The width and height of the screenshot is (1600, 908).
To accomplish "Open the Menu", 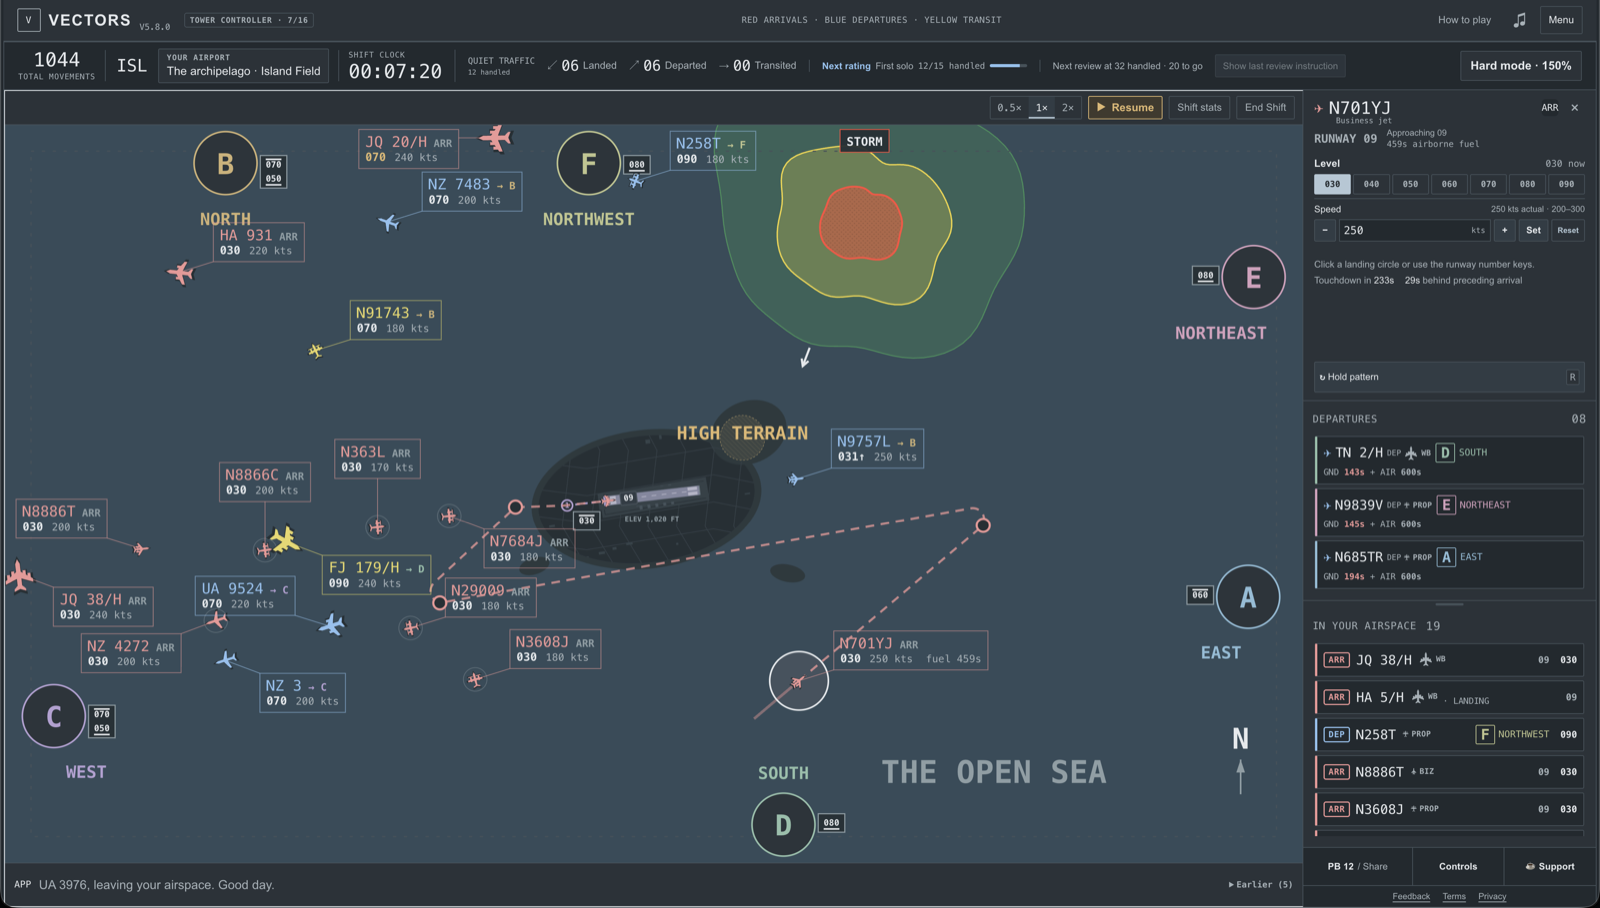I will point(1561,20).
